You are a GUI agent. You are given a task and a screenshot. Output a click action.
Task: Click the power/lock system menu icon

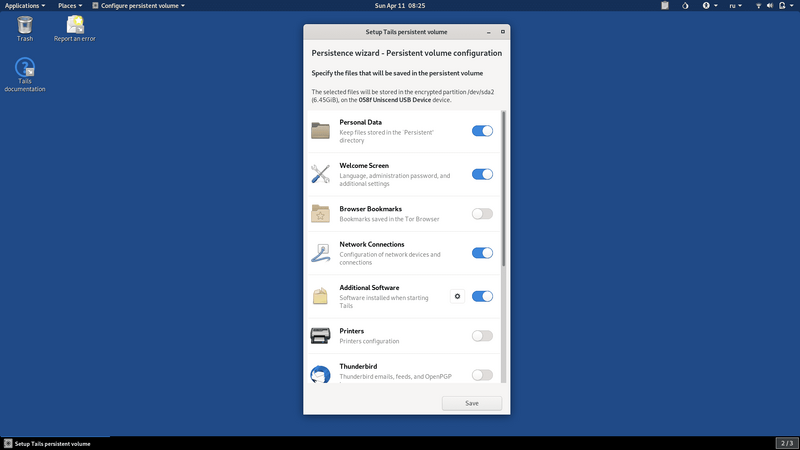point(782,6)
